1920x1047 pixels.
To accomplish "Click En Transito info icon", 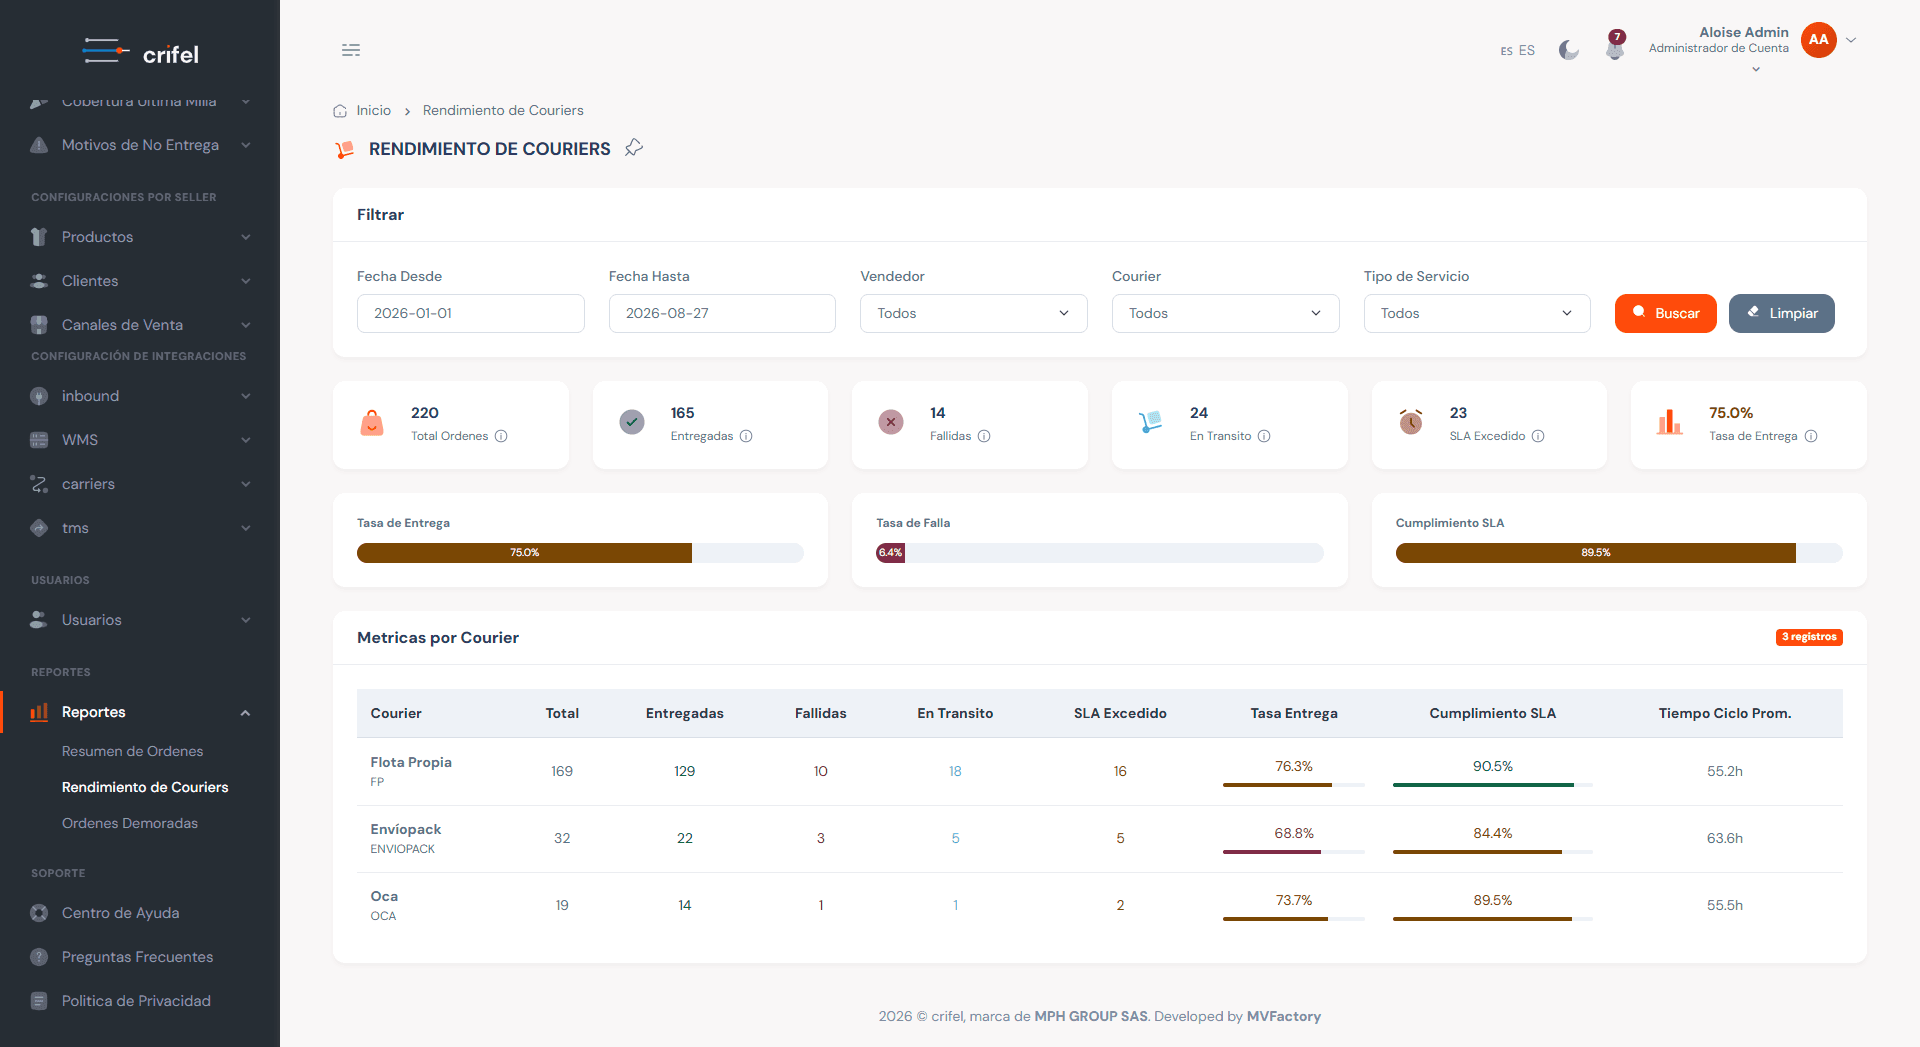I will [1264, 436].
